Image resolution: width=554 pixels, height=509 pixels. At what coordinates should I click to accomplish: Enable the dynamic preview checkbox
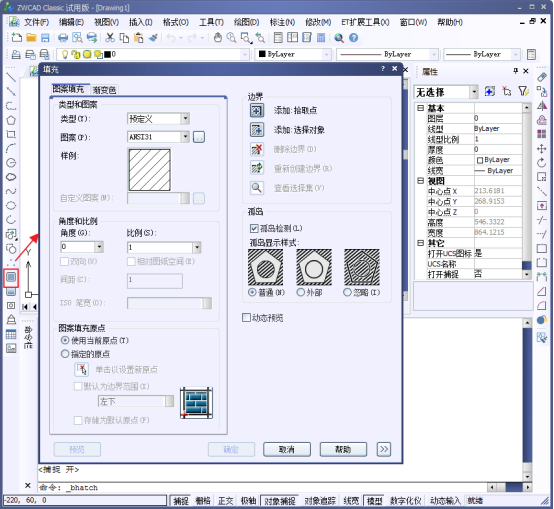[x=246, y=318]
